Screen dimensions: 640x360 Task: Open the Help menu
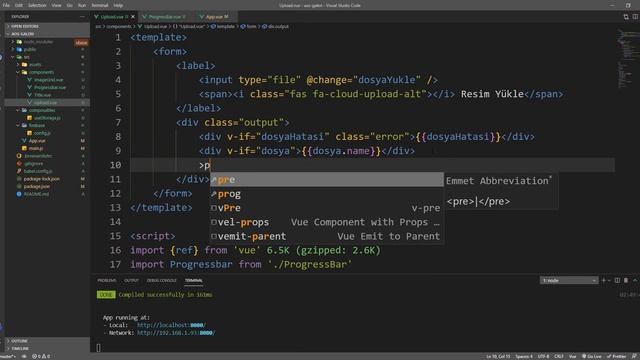tap(118, 5)
